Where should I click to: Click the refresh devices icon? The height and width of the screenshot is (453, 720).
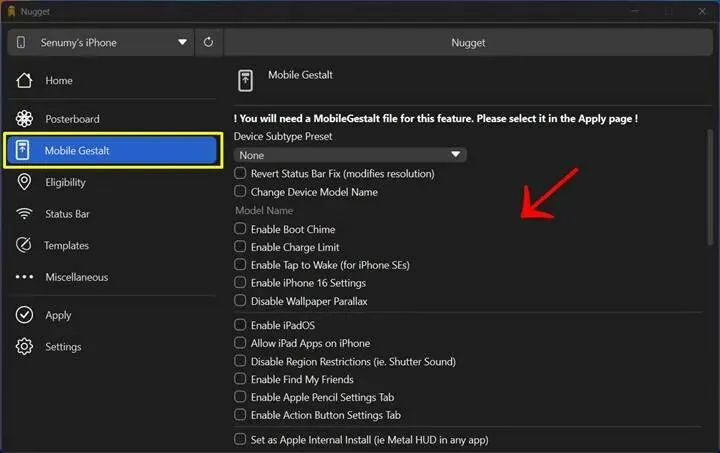coord(208,42)
